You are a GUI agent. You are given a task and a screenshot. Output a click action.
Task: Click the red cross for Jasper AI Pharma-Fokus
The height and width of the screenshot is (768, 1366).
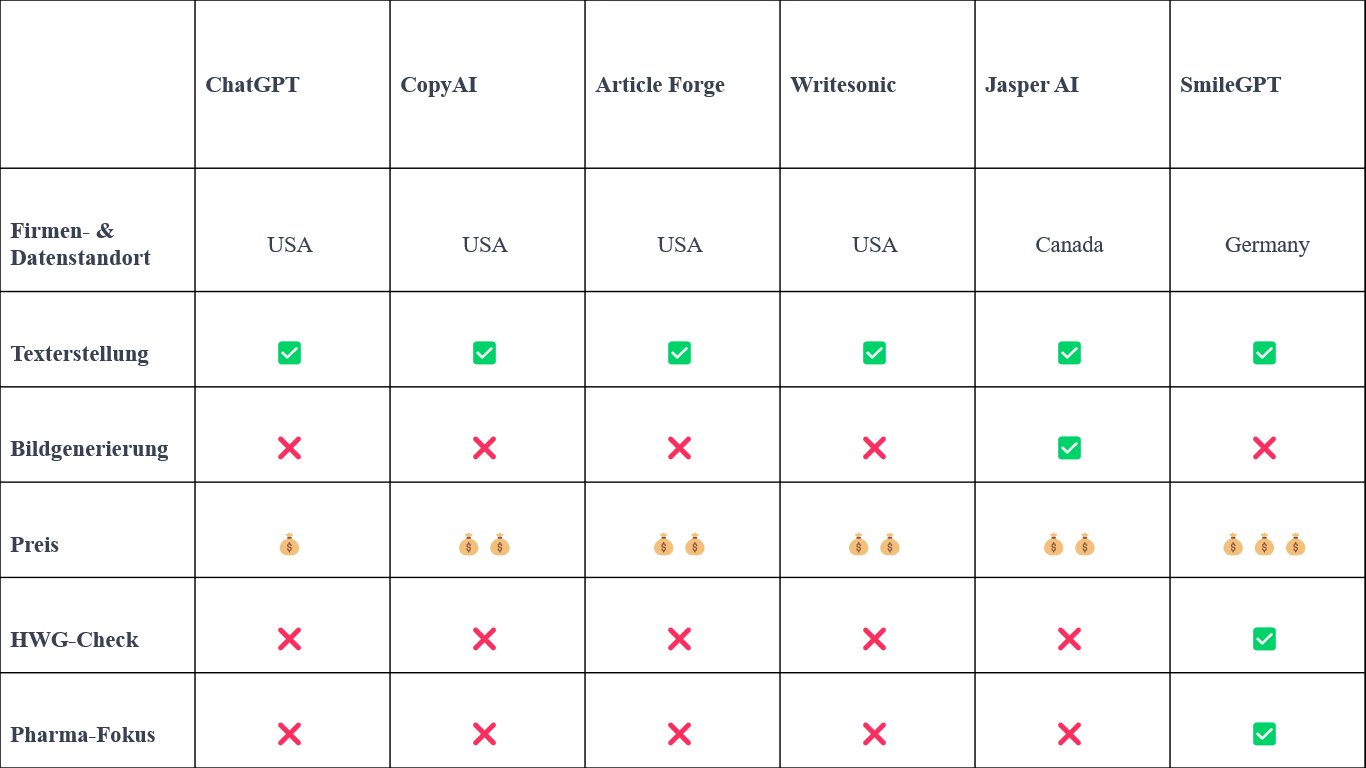click(1069, 734)
